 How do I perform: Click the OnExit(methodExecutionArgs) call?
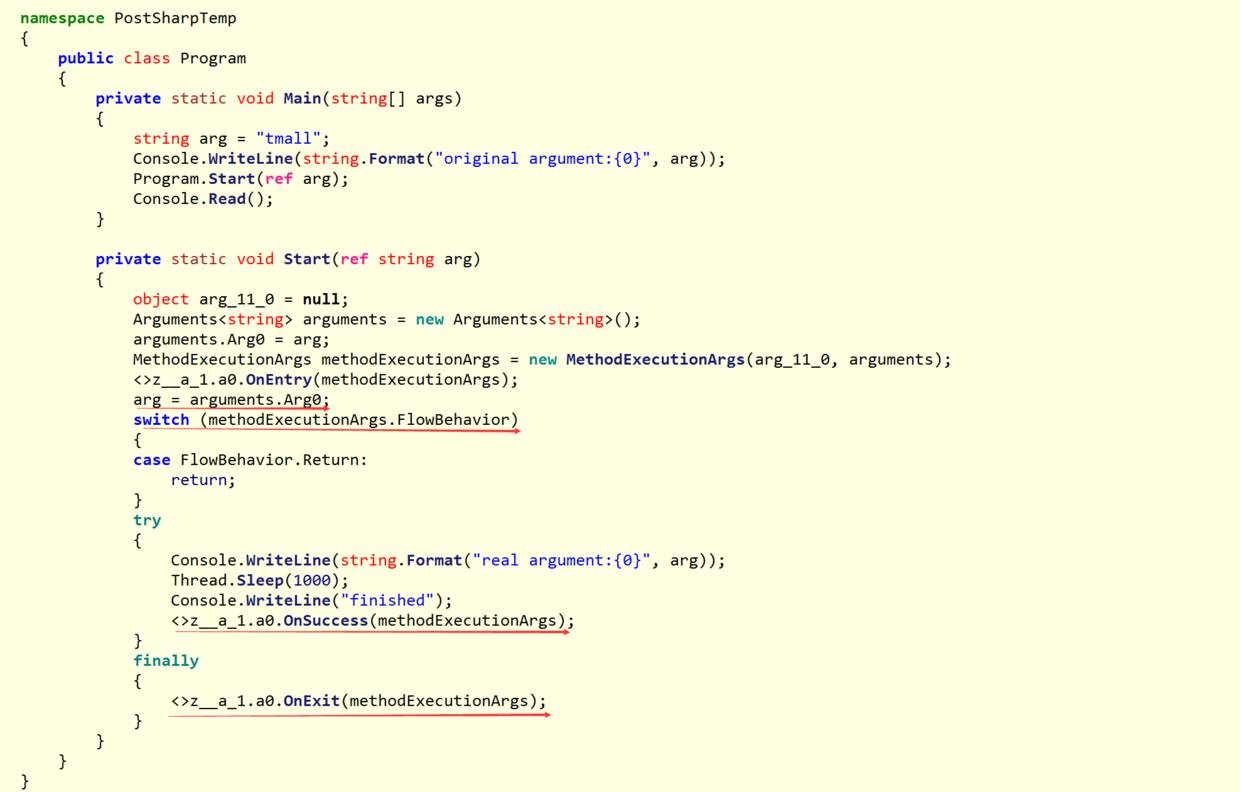pyautogui.click(x=359, y=700)
